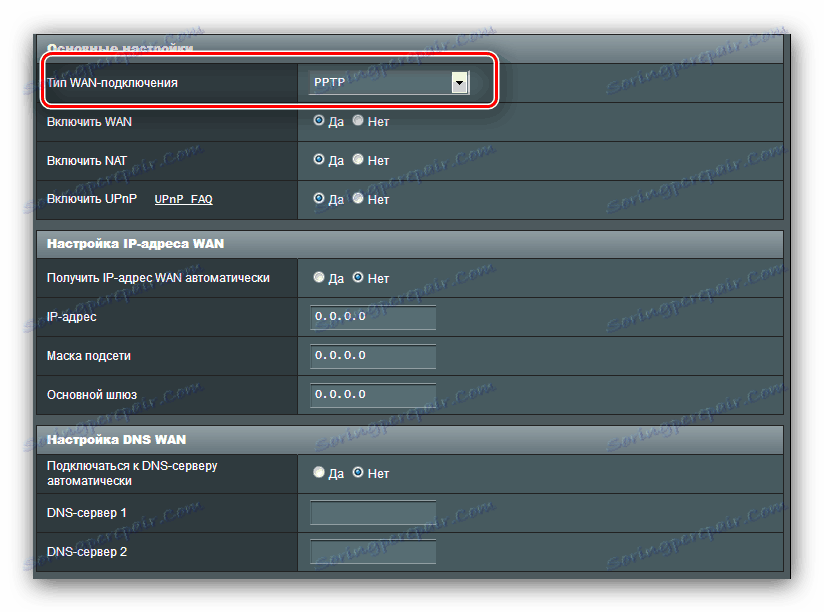Viewport: 824px width, 612px height.
Task: Click the Маска подсети label
Action: pos(89,356)
